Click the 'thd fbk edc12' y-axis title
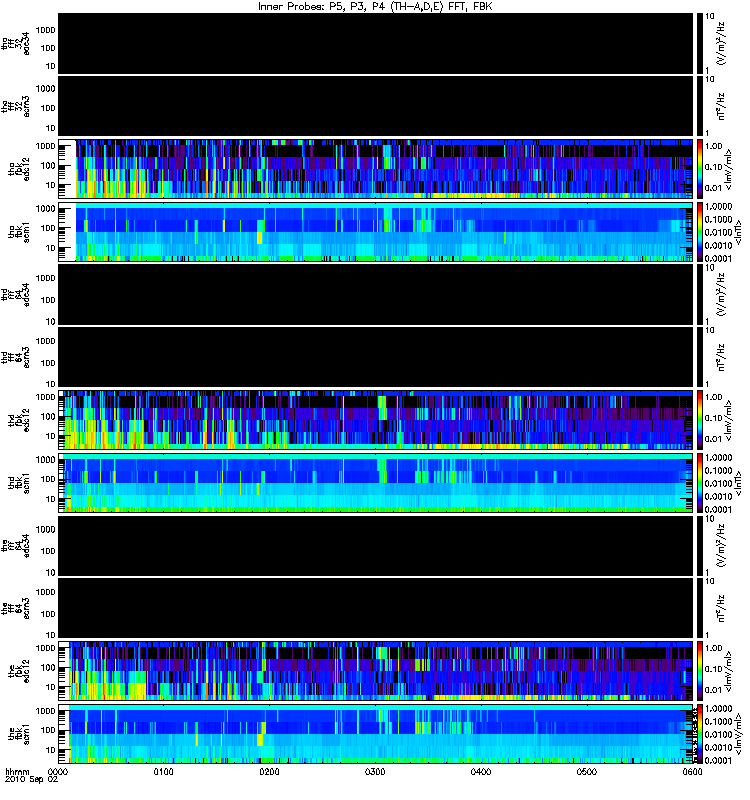This screenshot has height=800, width=750. pos(19,420)
